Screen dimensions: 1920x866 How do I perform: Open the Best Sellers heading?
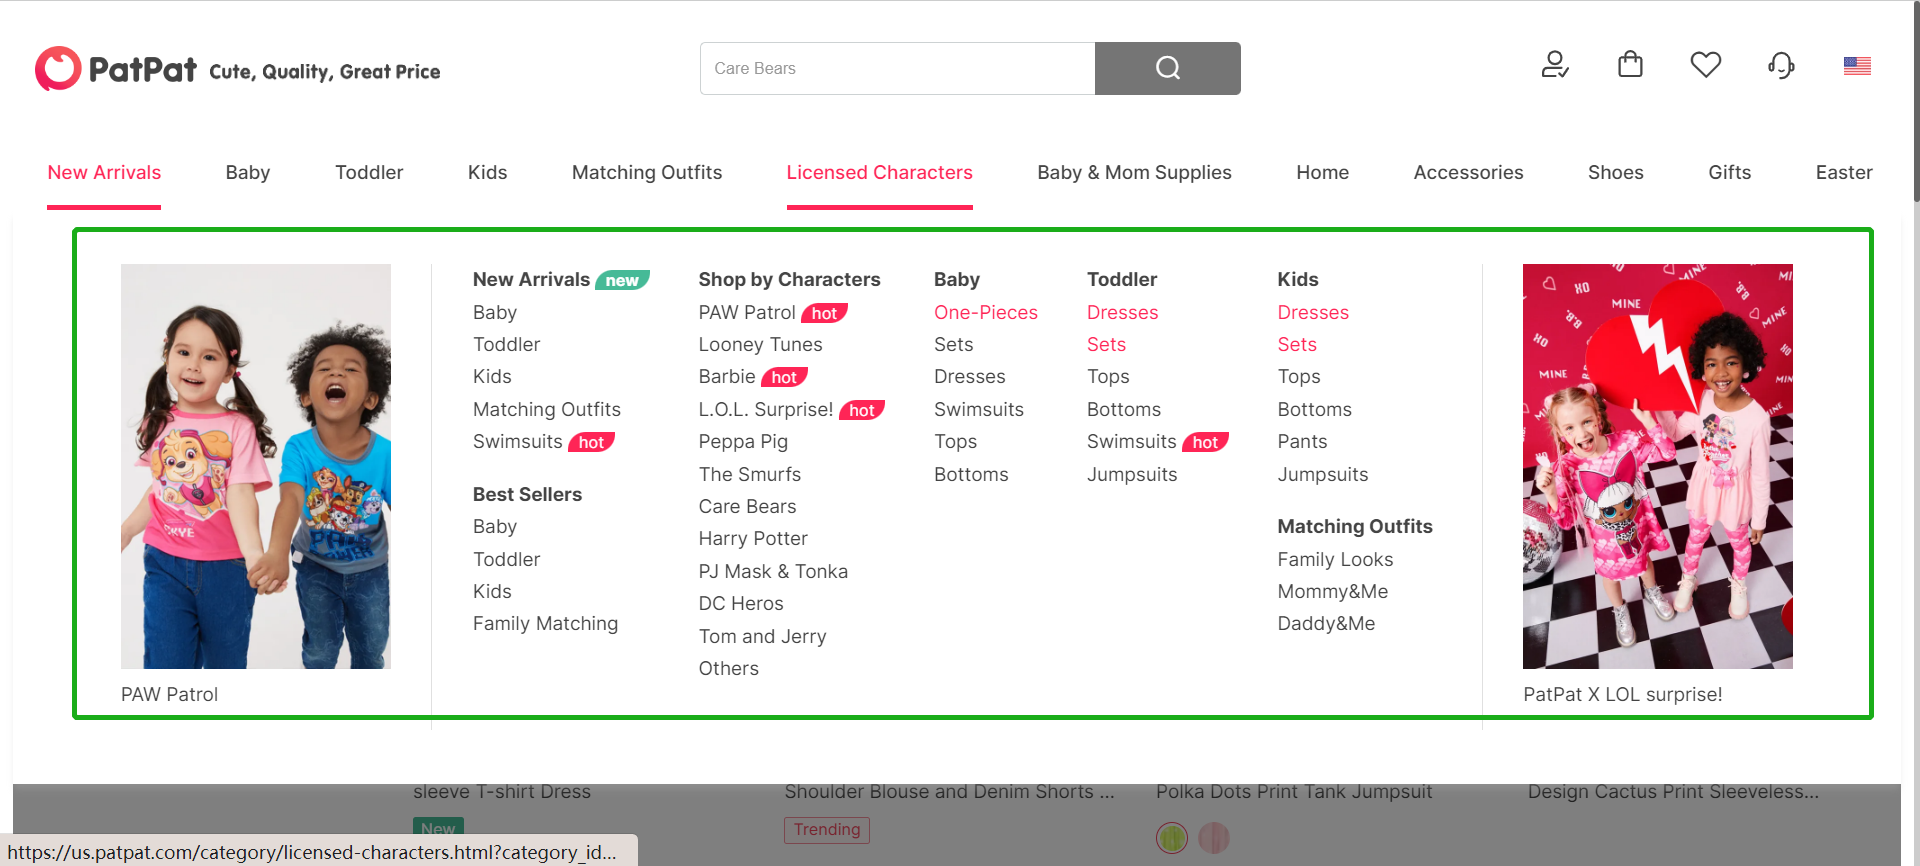(x=527, y=494)
